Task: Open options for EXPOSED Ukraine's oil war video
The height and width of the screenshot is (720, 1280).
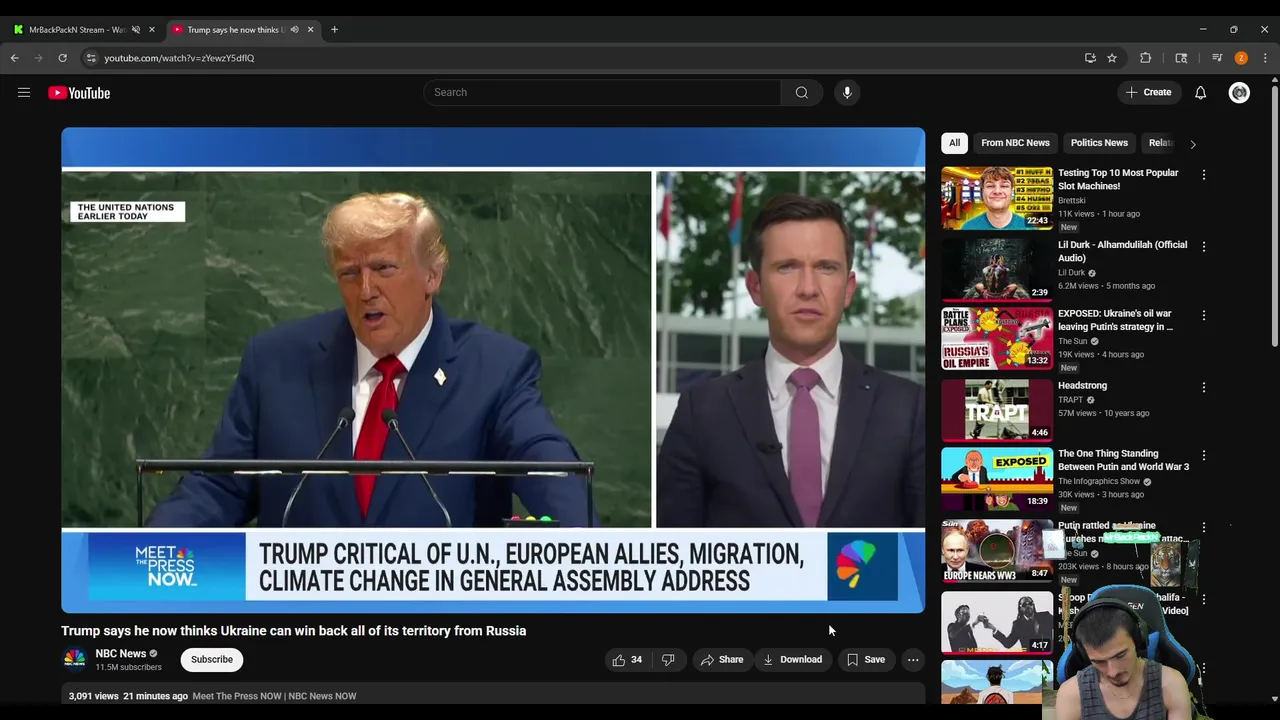Action: (1204, 315)
